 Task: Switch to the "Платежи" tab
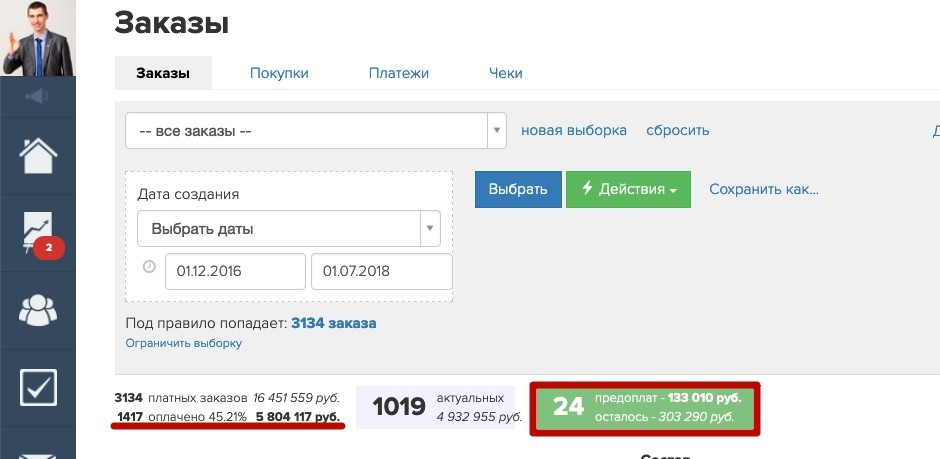click(x=398, y=73)
